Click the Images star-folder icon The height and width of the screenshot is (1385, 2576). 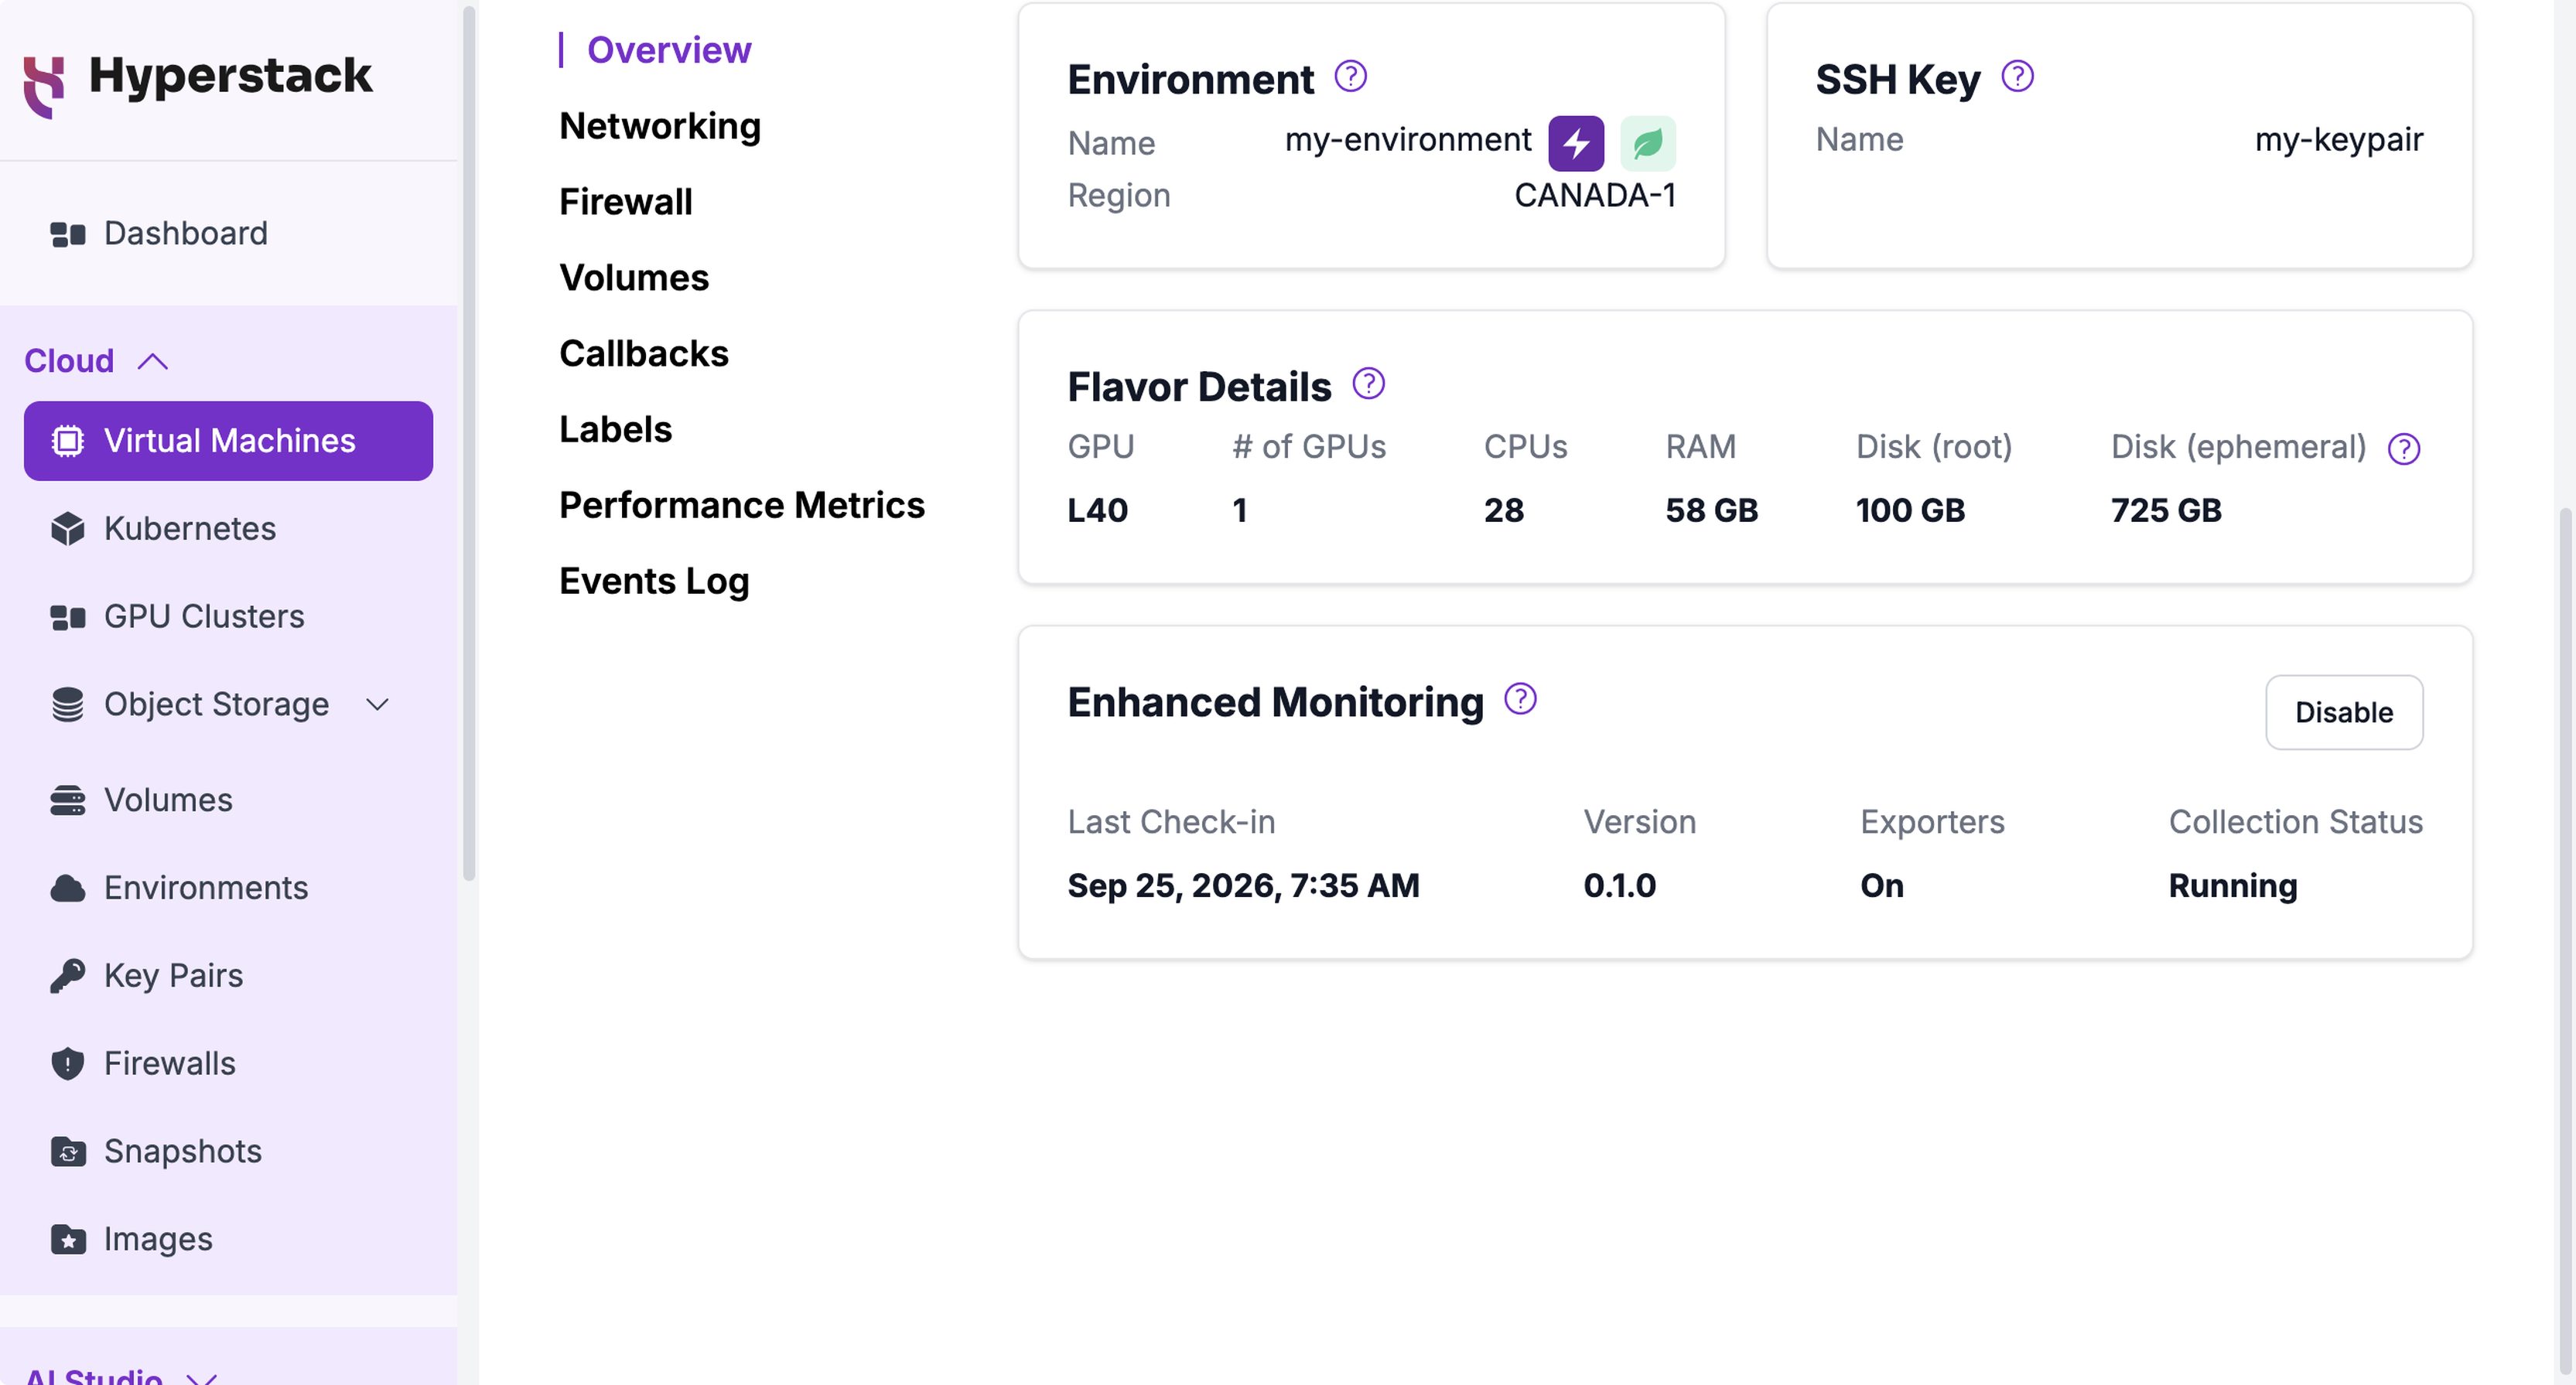click(67, 1240)
